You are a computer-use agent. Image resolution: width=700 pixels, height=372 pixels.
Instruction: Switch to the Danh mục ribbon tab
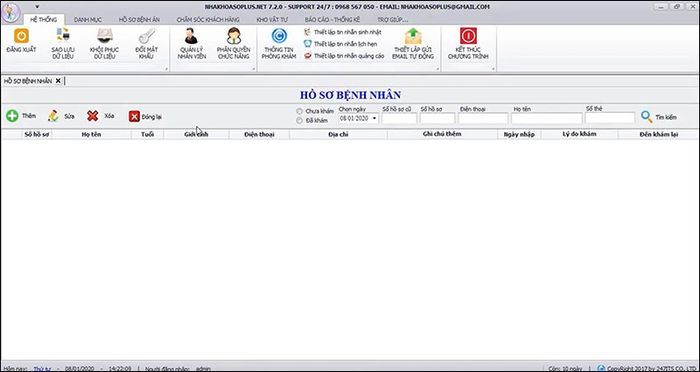[x=88, y=20]
